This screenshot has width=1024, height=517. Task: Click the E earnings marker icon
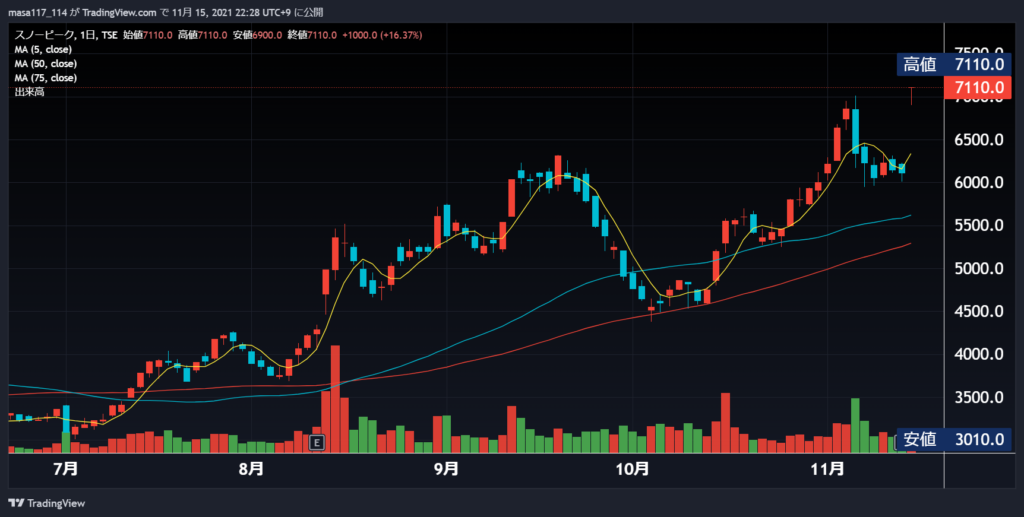(x=317, y=443)
